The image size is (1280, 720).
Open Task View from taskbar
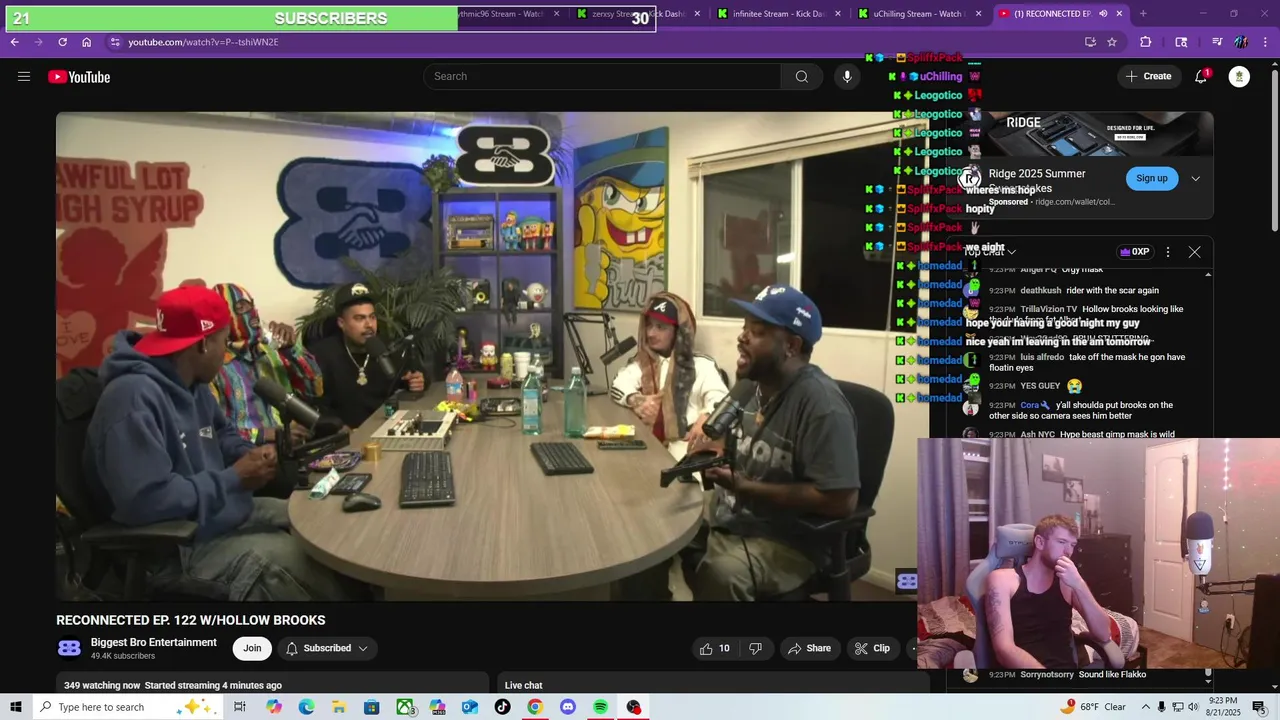click(240, 707)
